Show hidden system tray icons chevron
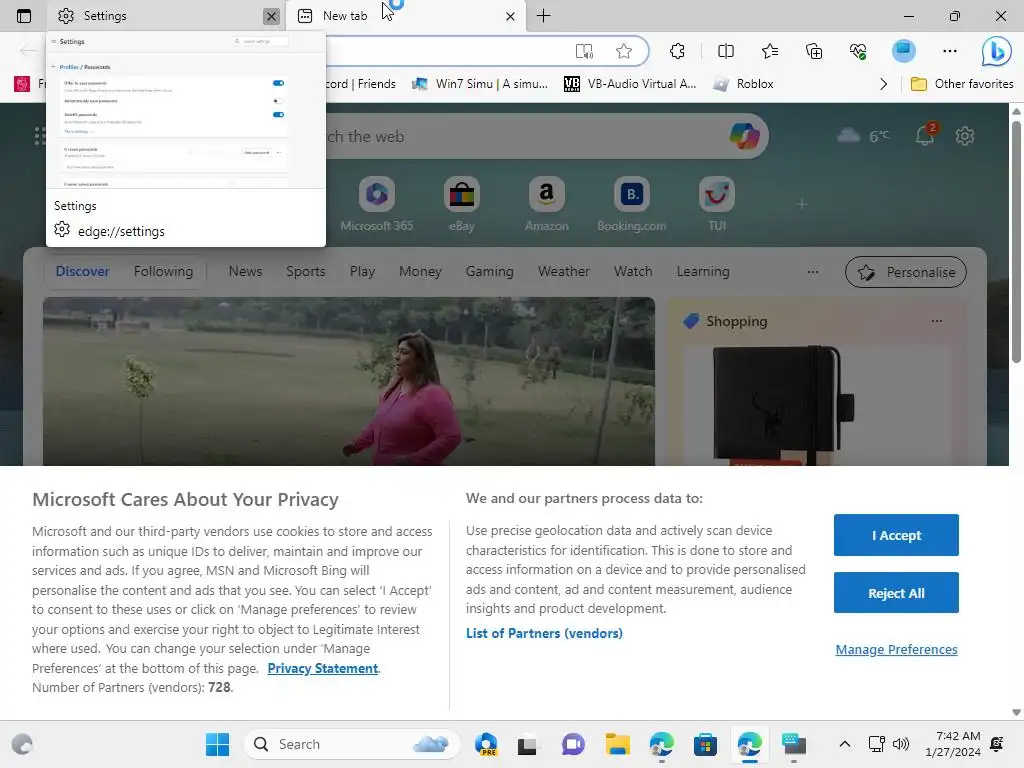This screenshot has height=768, width=1024. [x=844, y=744]
